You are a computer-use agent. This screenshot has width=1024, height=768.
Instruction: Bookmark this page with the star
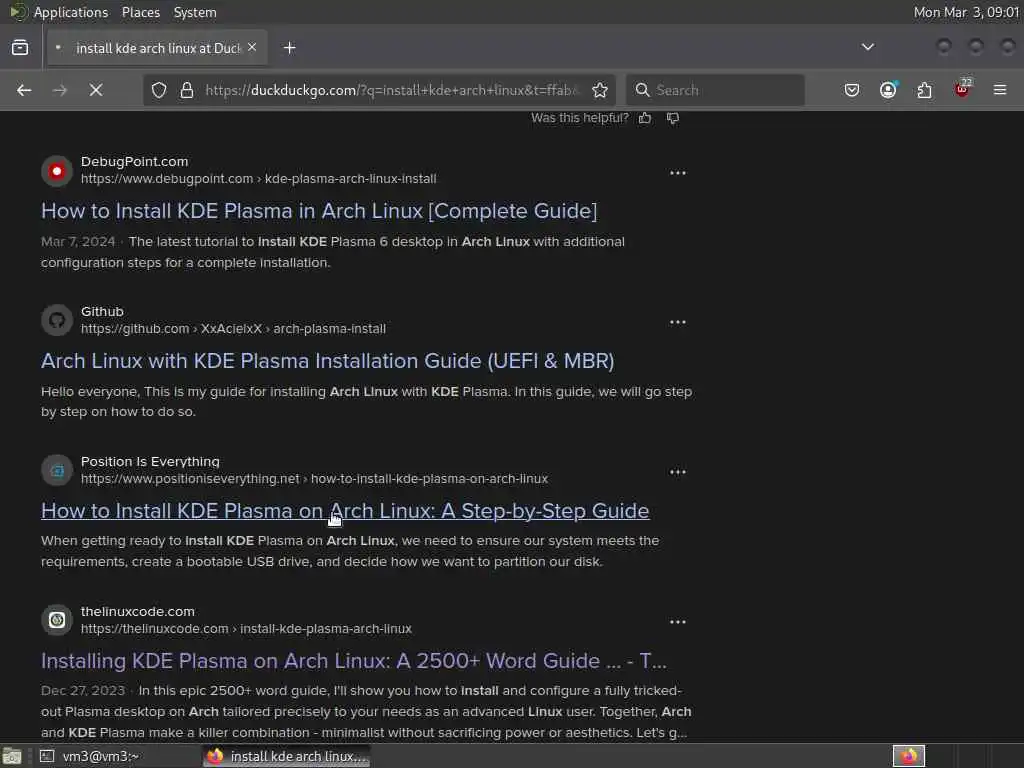coord(600,90)
